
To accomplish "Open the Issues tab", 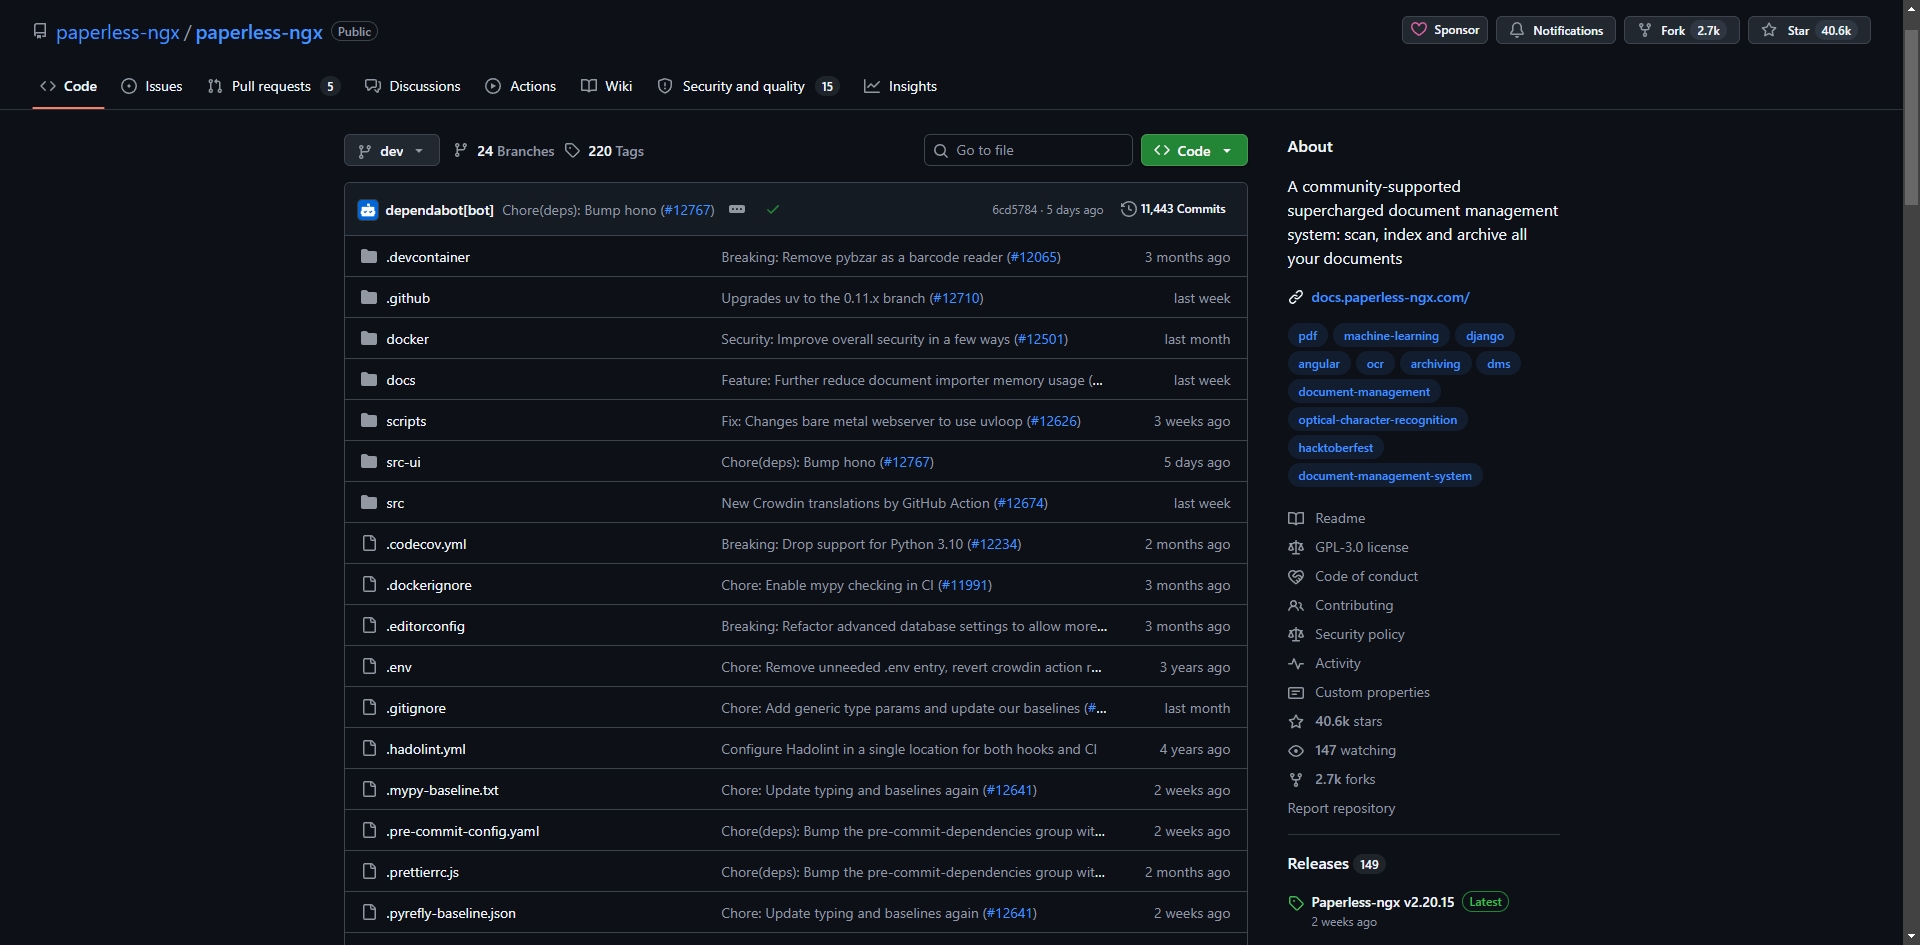I will point(152,86).
